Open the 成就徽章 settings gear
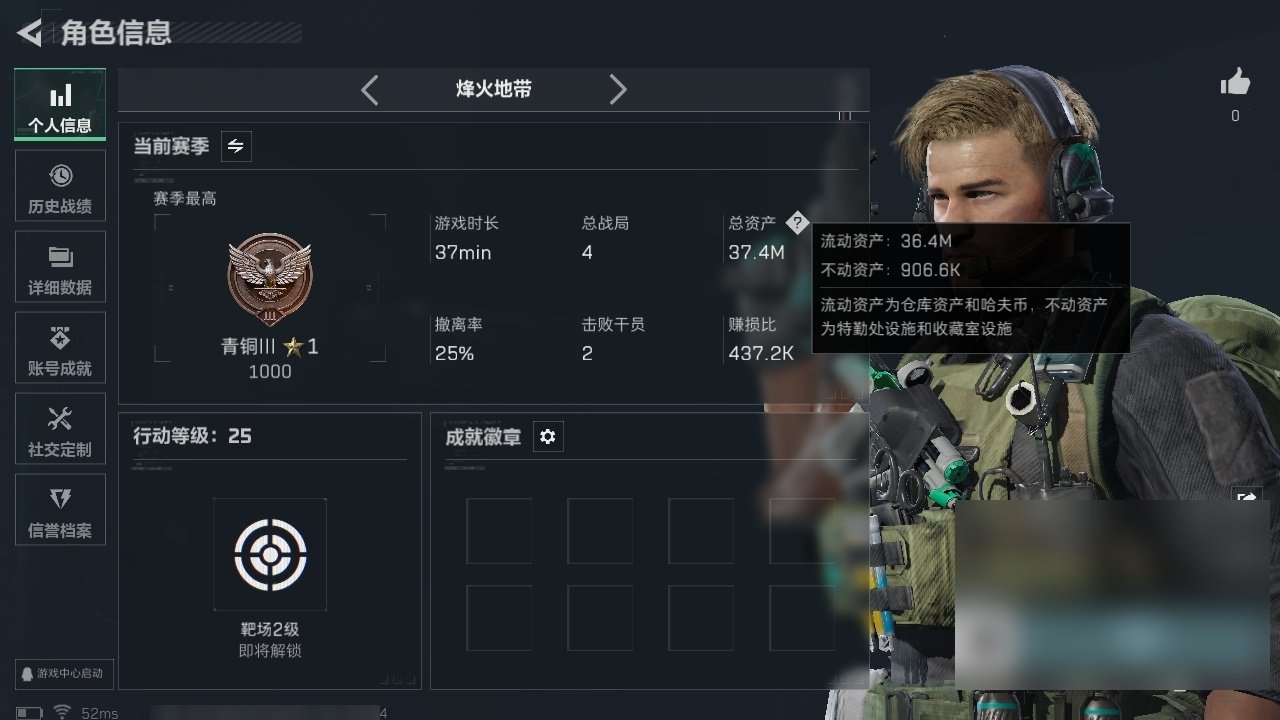Viewport: 1280px width, 720px height. click(x=548, y=437)
